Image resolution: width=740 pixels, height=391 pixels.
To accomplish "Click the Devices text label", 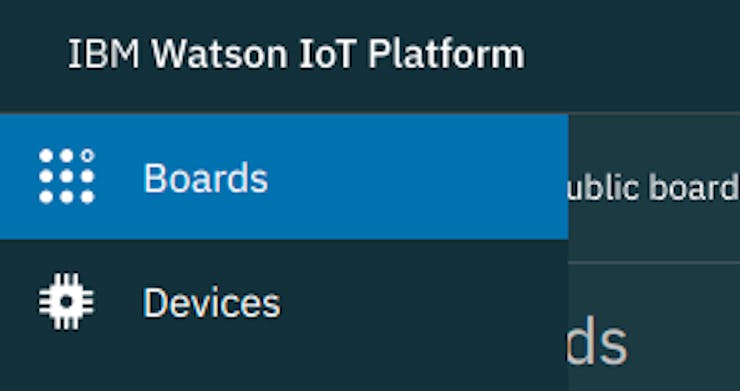I will (212, 303).
